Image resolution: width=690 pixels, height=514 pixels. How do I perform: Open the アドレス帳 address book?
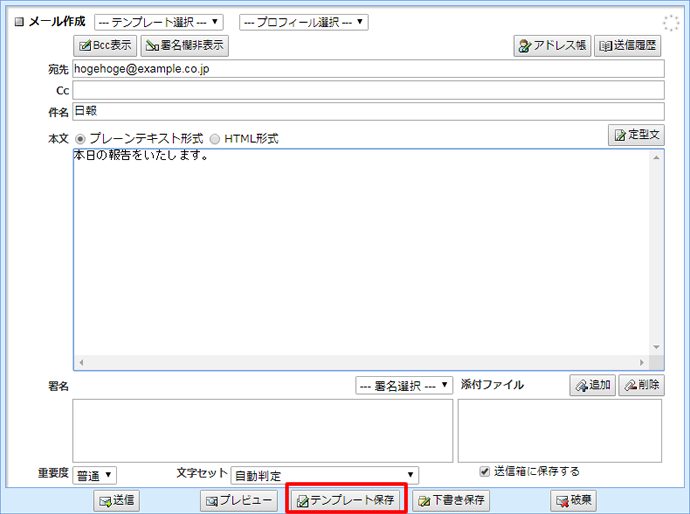(x=552, y=46)
